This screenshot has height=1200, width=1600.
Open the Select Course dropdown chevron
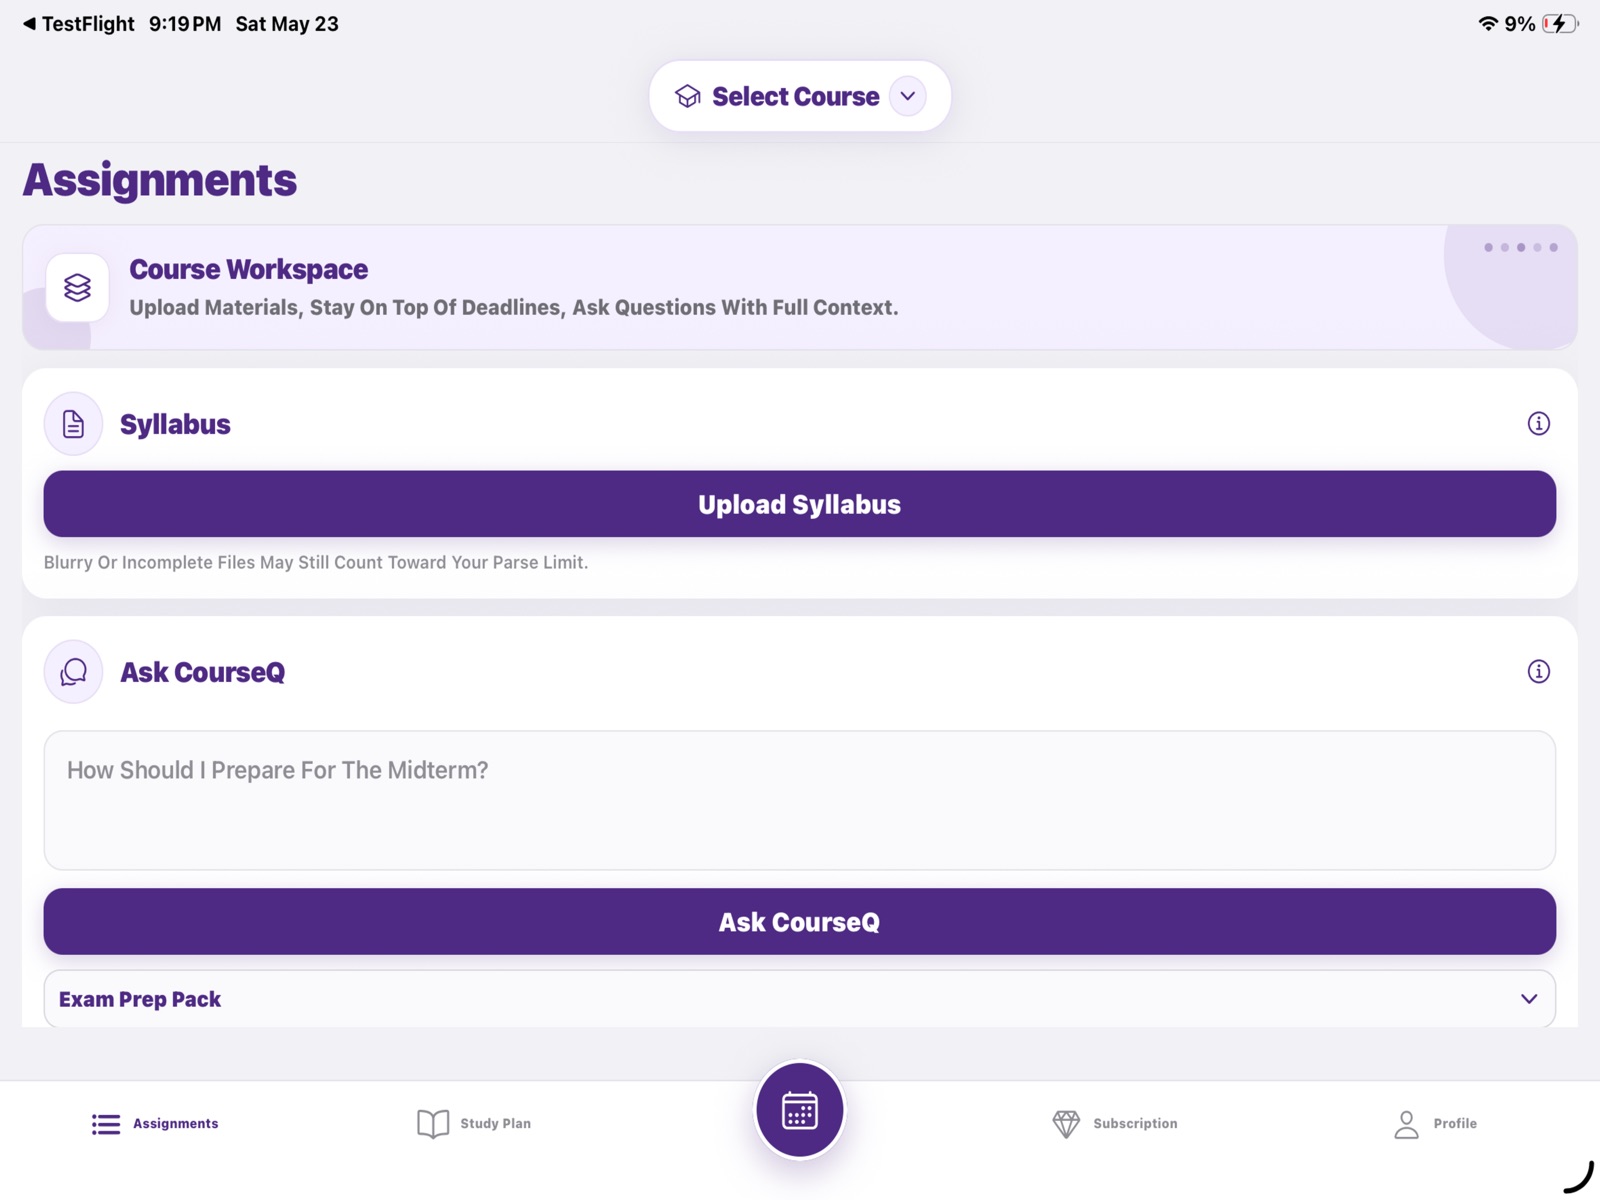click(908, 97)
